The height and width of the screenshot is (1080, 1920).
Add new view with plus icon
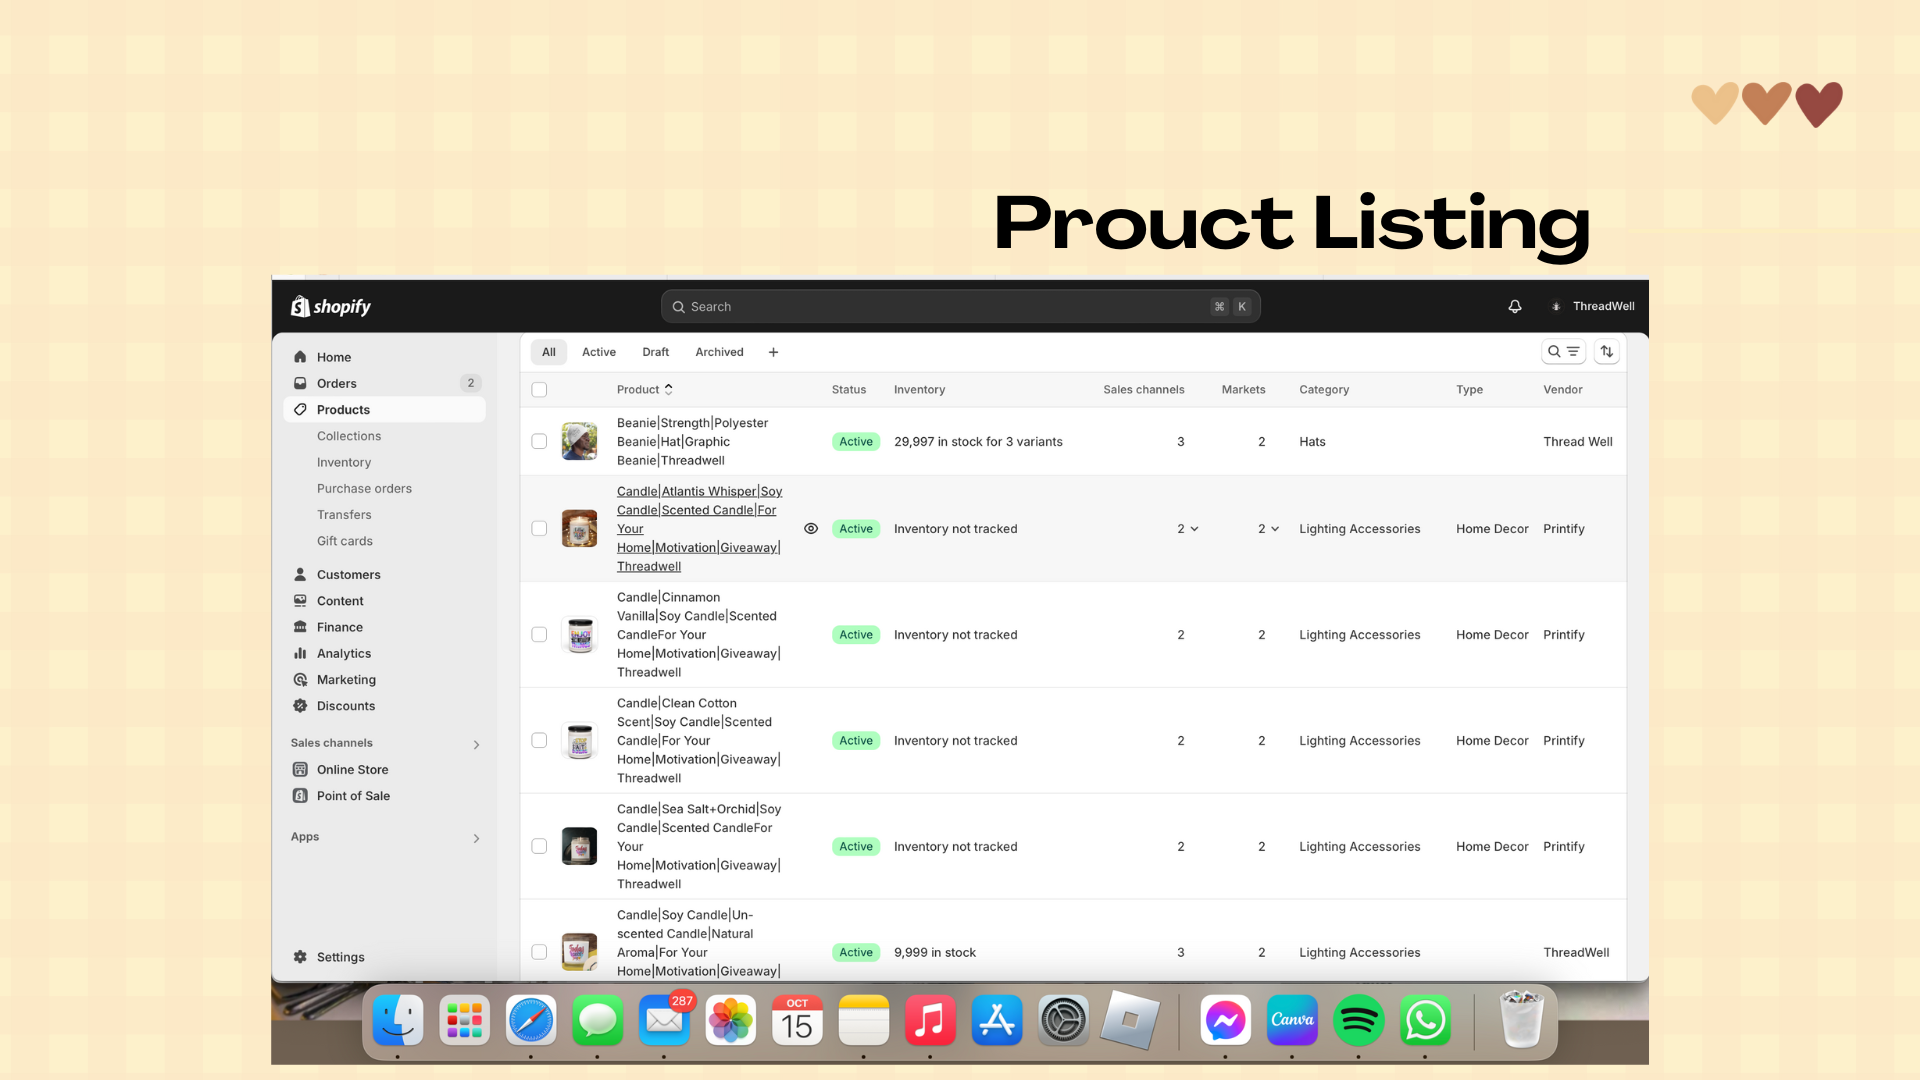(x=773, y=352)
